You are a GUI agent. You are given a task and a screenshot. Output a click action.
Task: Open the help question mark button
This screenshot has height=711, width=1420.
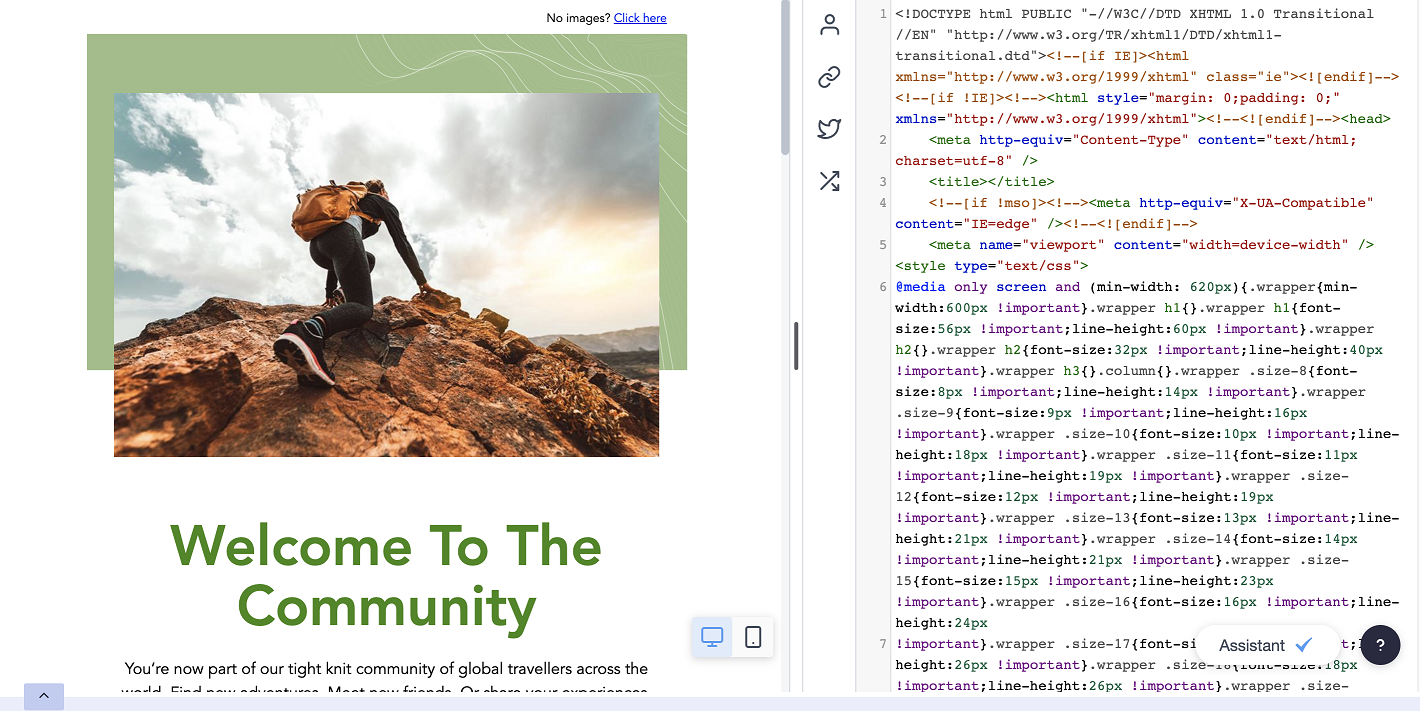tap(1380, 645)
